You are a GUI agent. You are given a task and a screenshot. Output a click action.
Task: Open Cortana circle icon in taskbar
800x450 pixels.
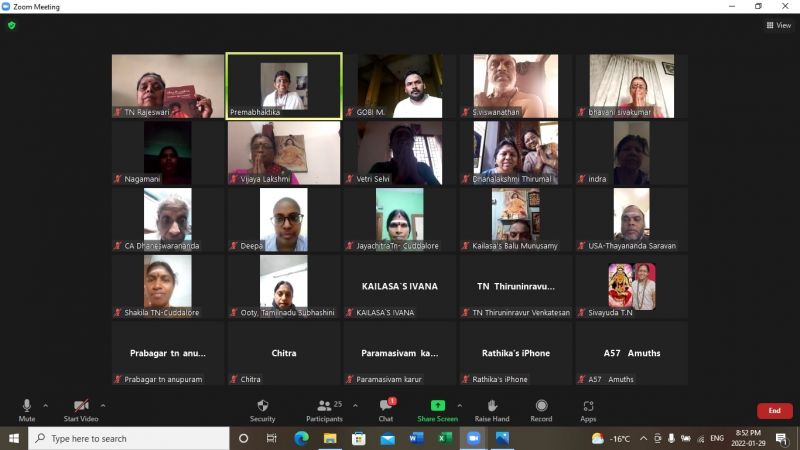coord(243,438)
